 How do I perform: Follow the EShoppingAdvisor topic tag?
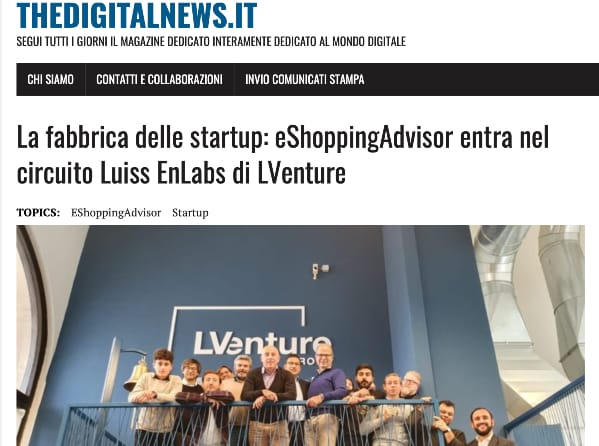(116, 212)
